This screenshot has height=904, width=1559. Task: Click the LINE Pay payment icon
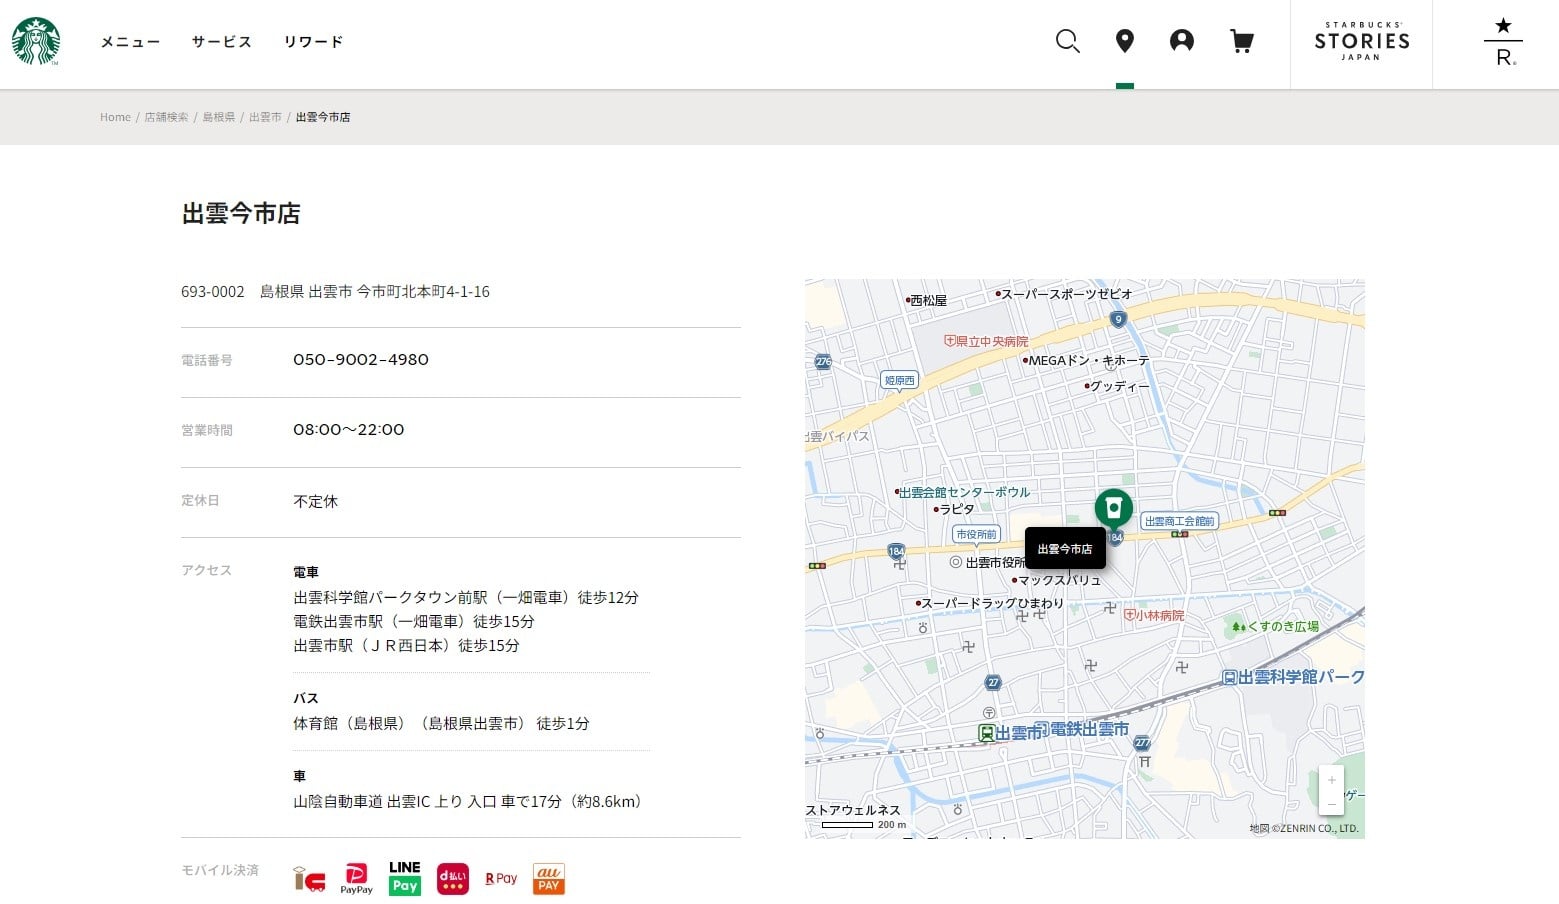[404, 878]
